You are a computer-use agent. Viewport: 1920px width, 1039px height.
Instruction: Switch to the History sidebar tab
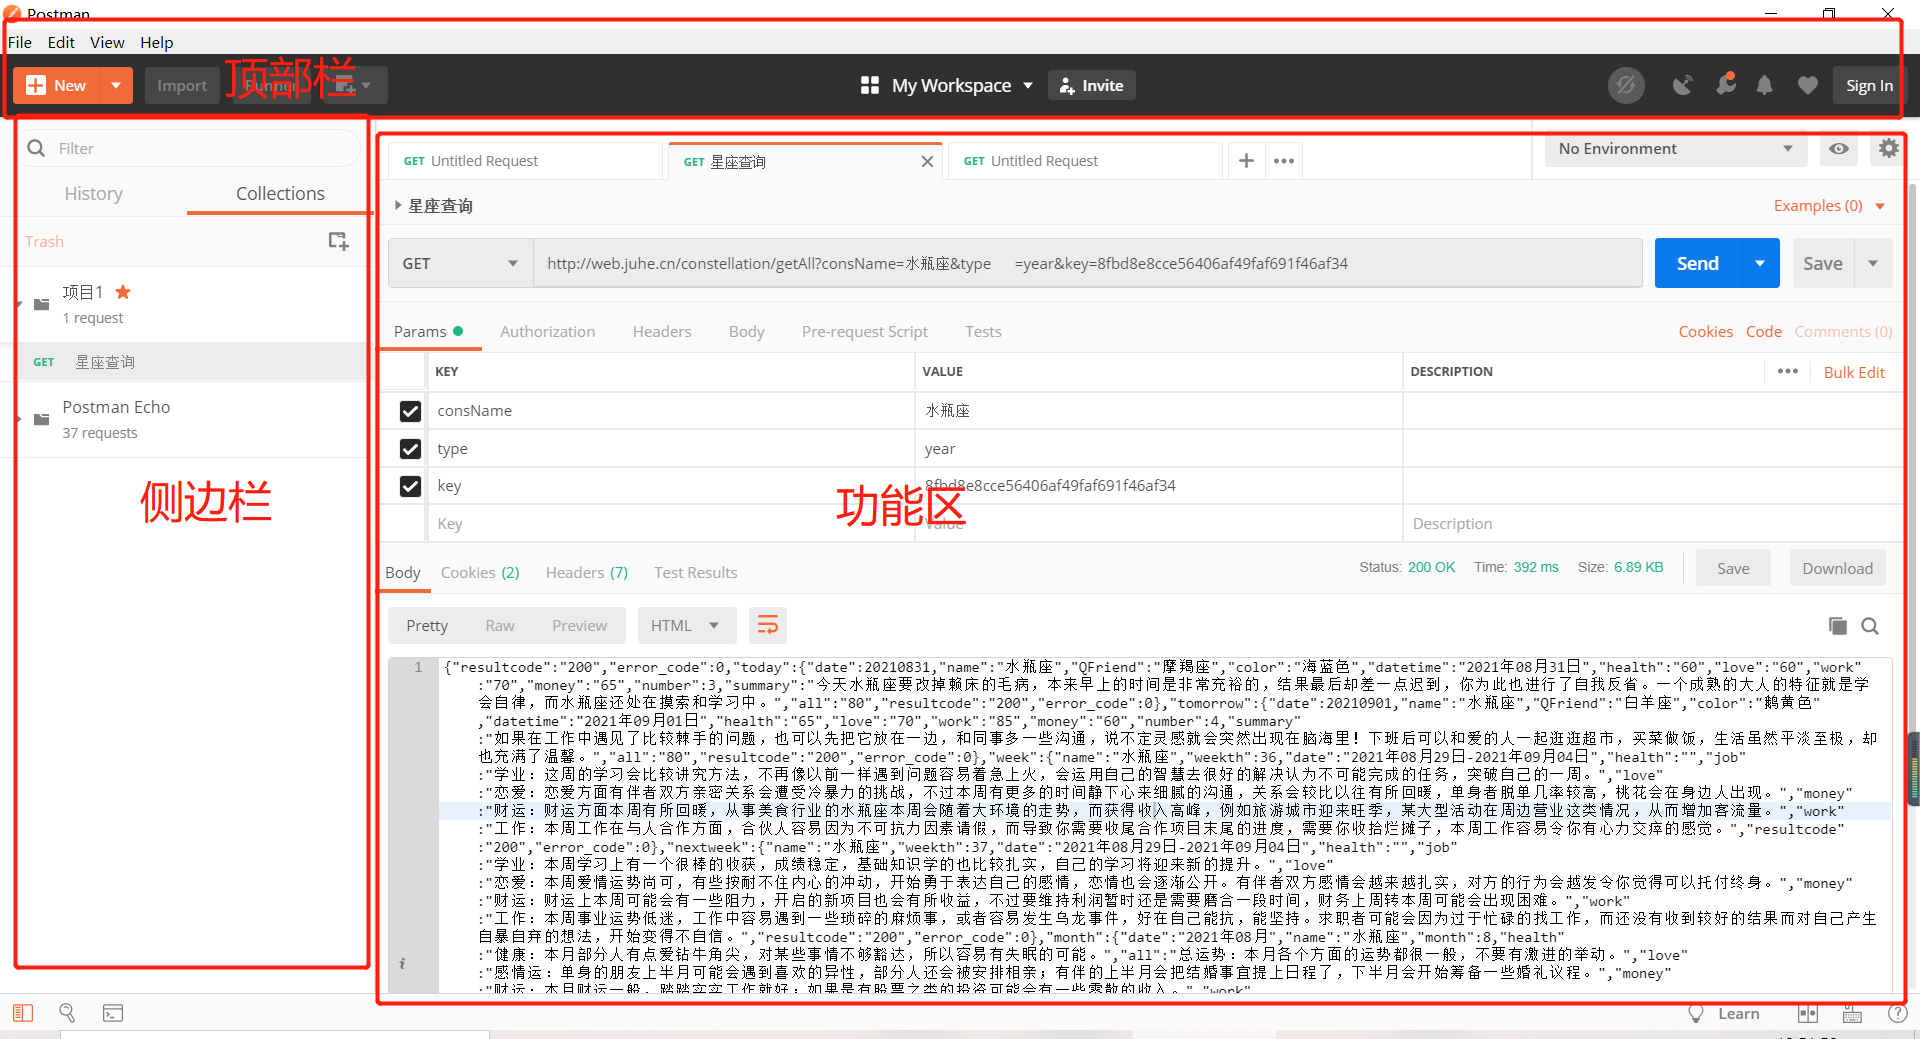pyautogui.click(x=94, y=194)
